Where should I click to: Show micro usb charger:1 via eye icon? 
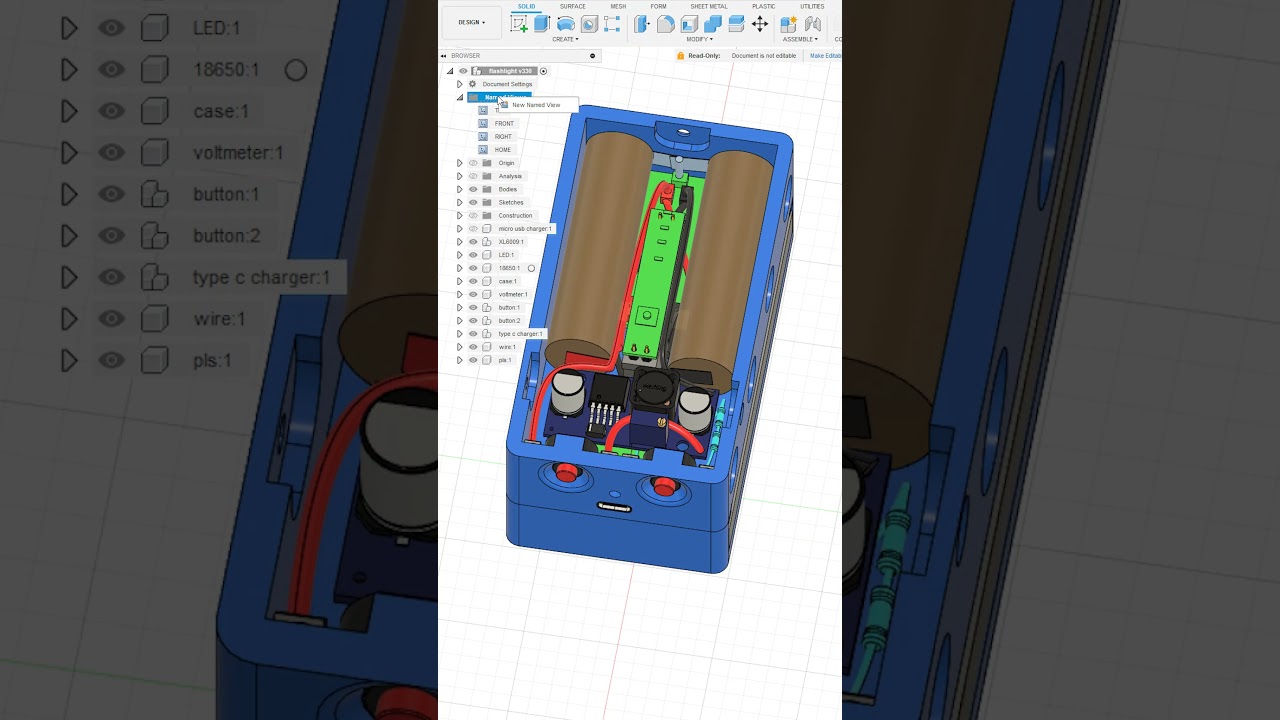[x=473, y=229]
